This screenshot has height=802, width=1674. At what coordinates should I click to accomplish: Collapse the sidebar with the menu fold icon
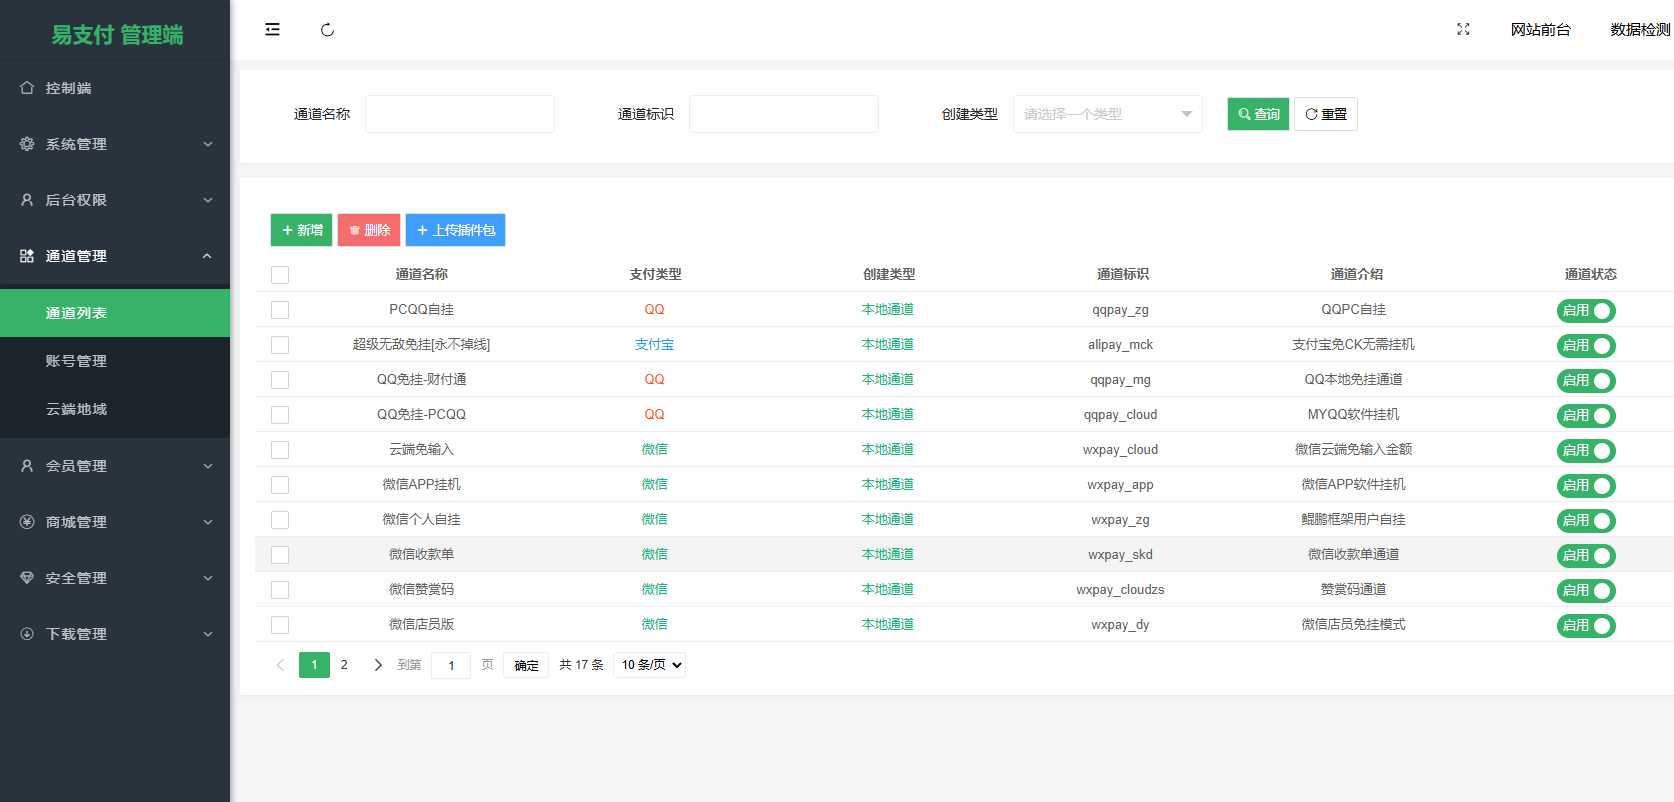[x=272, y=30]
